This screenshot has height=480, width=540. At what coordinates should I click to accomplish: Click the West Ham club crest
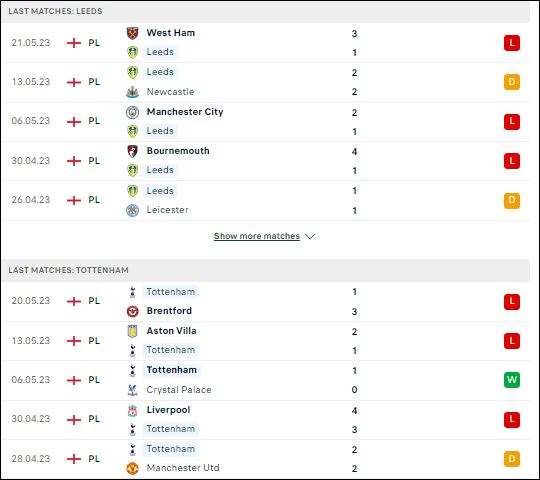tap(133, 33)
